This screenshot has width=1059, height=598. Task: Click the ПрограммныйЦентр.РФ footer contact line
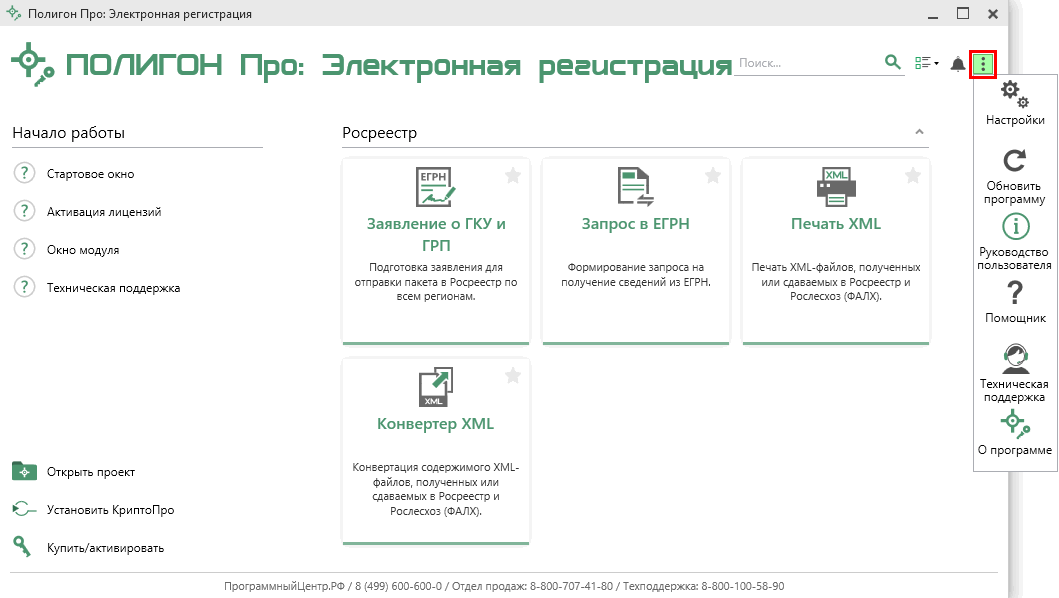(x=504, y=587)
